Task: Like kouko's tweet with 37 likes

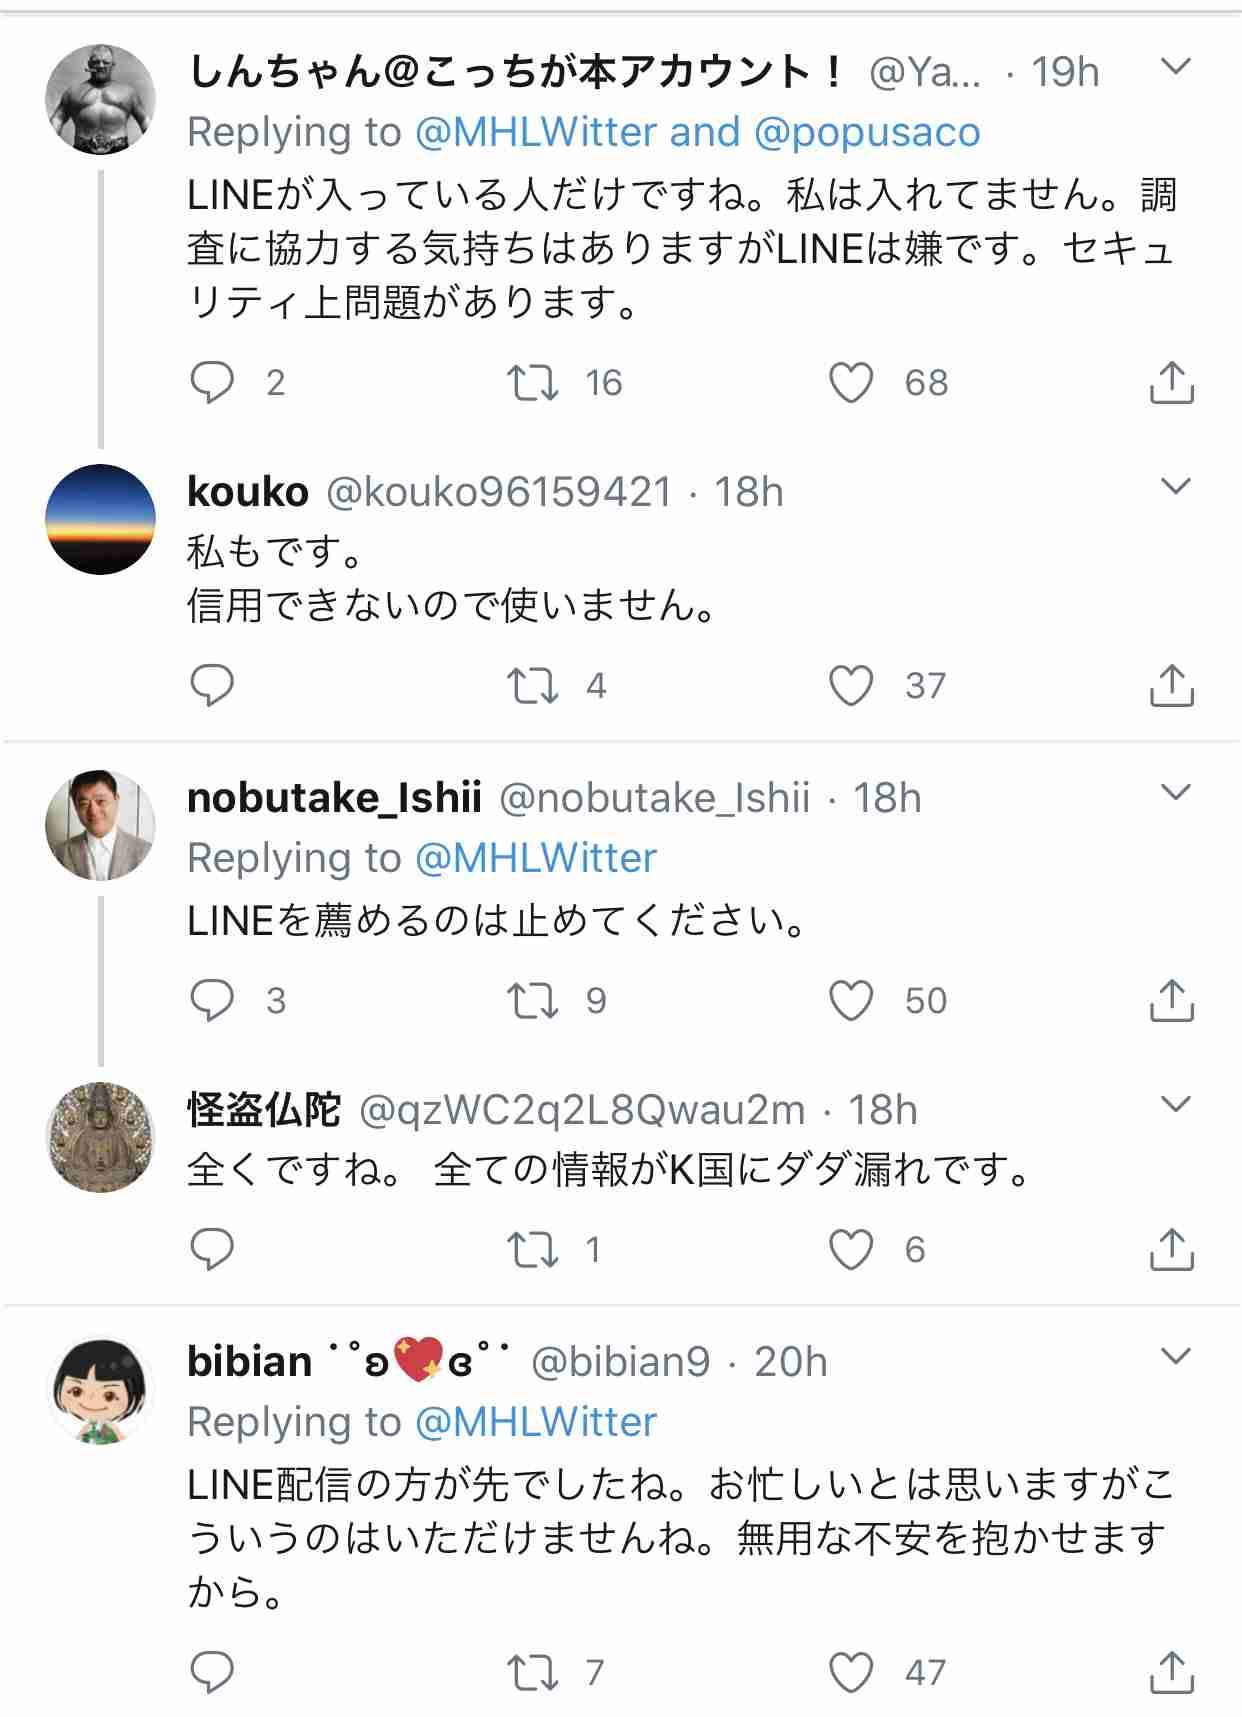Action: (x=851, y=686)
